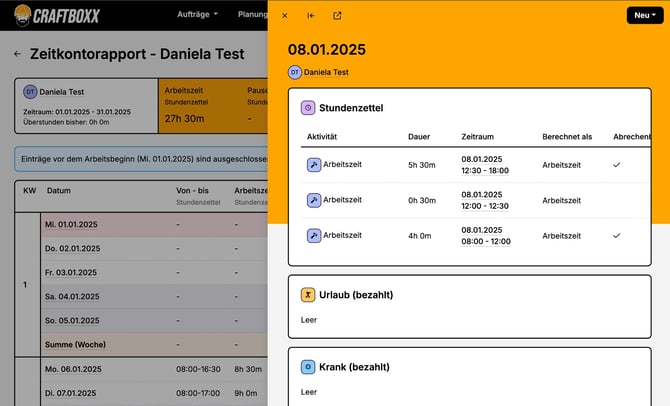Click the Krank (bezahlt) heading

(354, 367)
